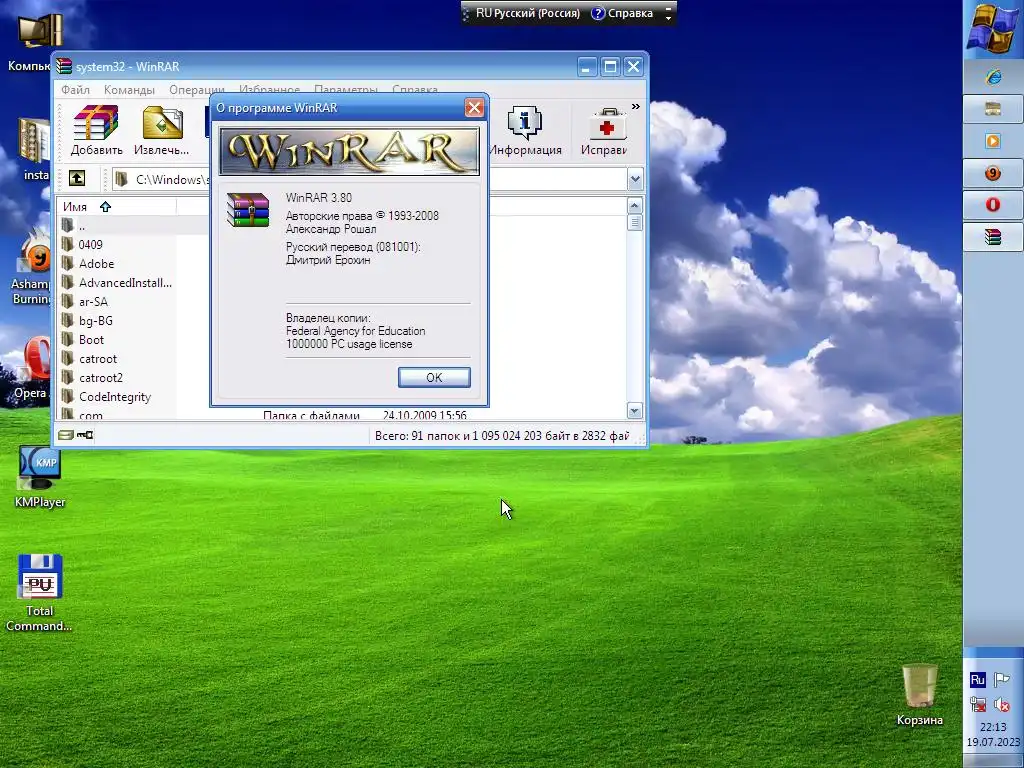Switch to the WinRAR taskbar button

pos(993,236)
